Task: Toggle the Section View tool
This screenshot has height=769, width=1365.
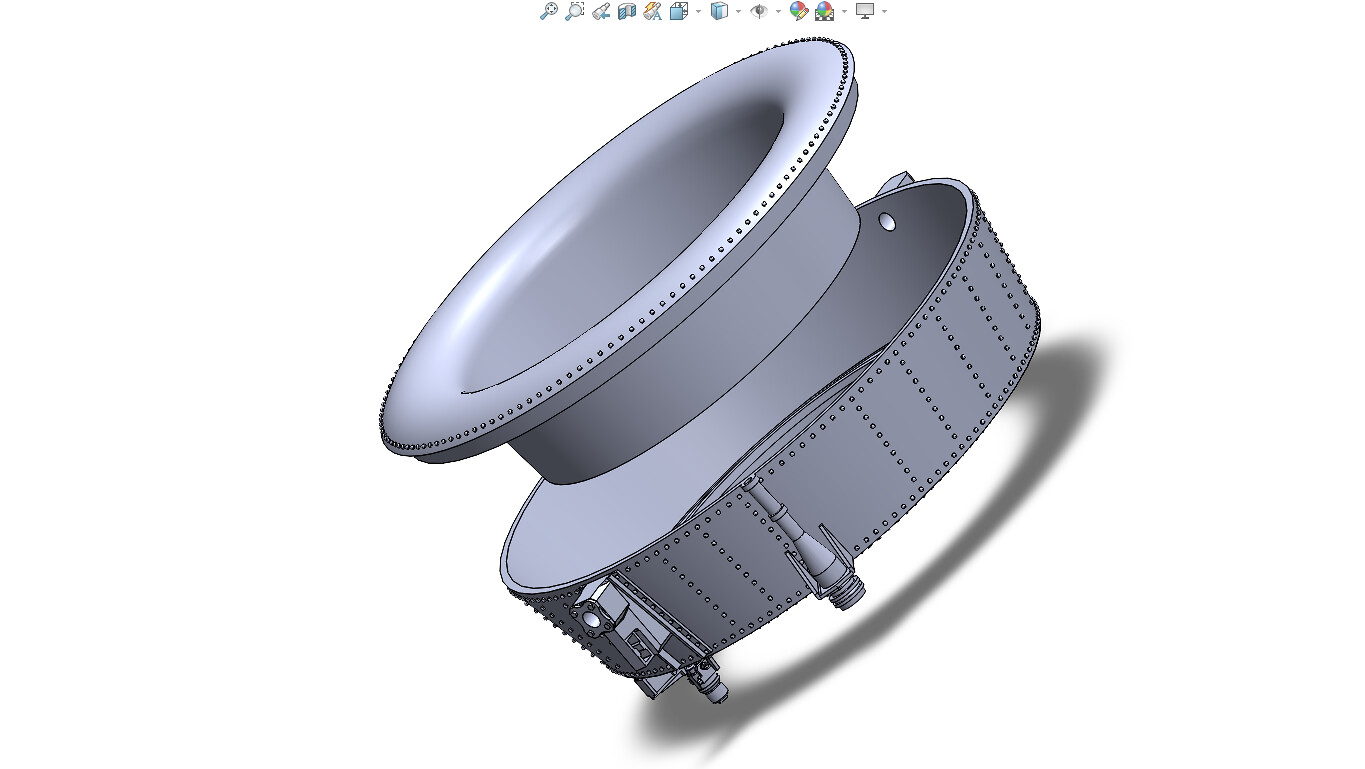Action: 626,11
